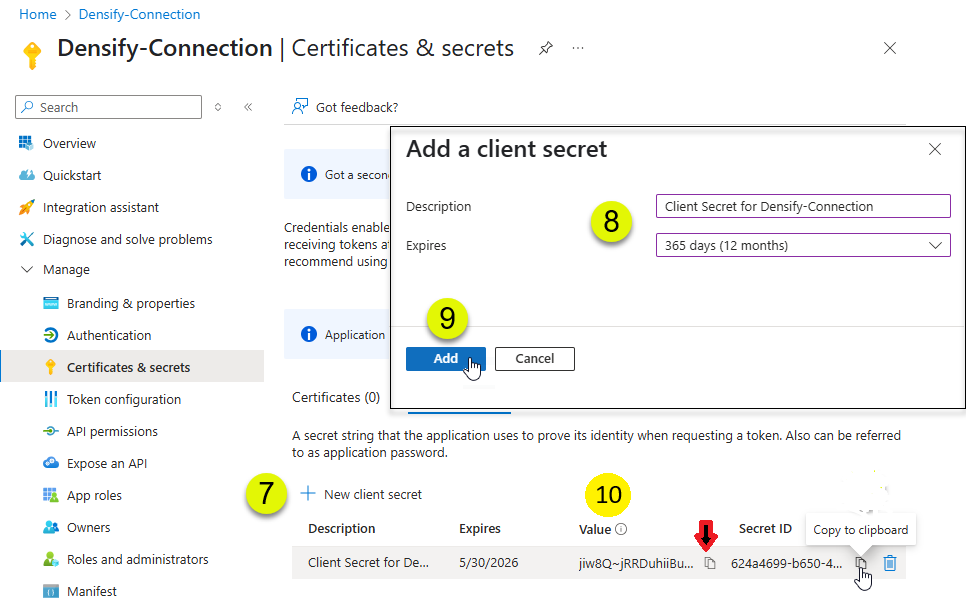Viewport: 966px width, 611px height.
Task: Click the Value column info icon
Action: click(621, 529)
